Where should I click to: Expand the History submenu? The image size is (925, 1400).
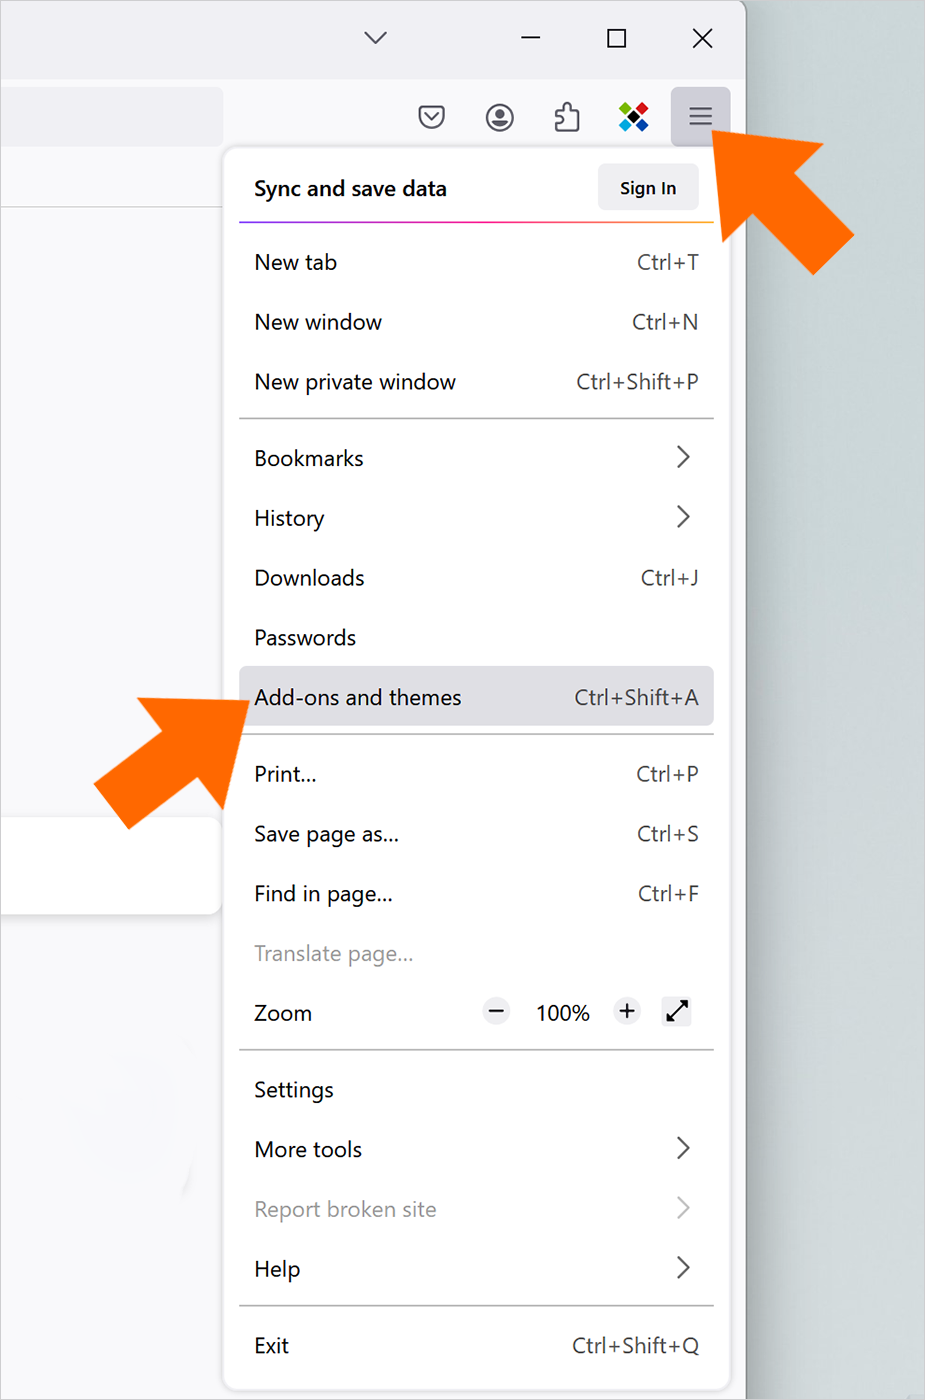tap(476, 518)
